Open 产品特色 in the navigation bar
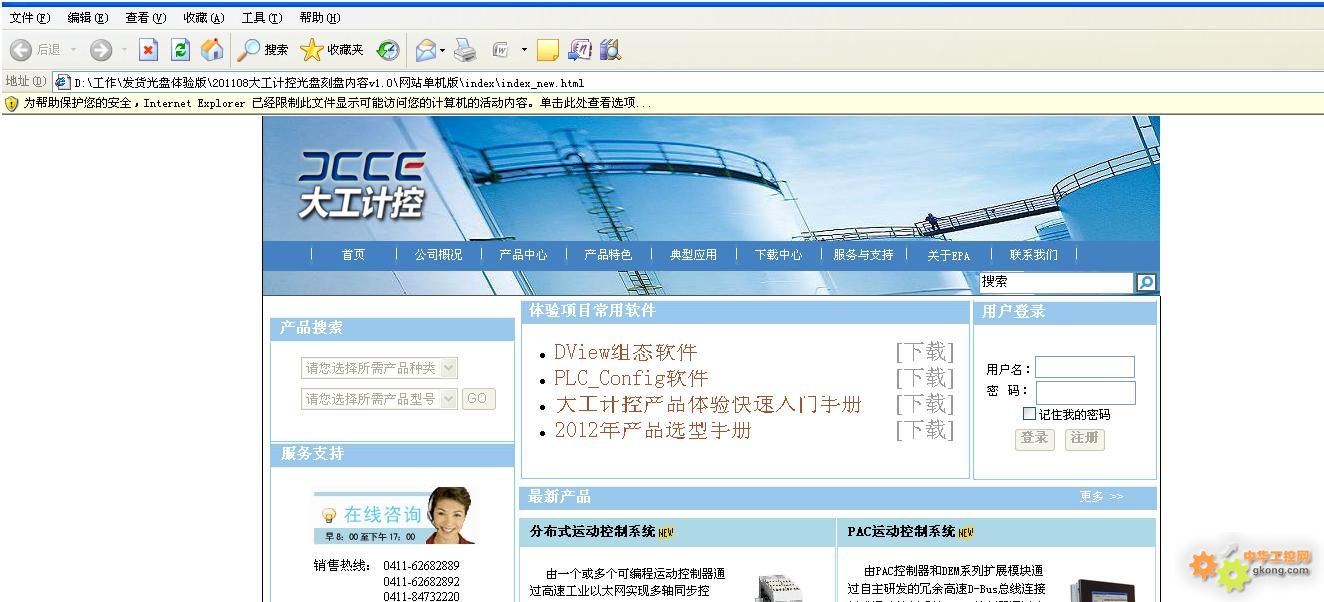This screenshot has width=1324, height=602. [608, 255]
